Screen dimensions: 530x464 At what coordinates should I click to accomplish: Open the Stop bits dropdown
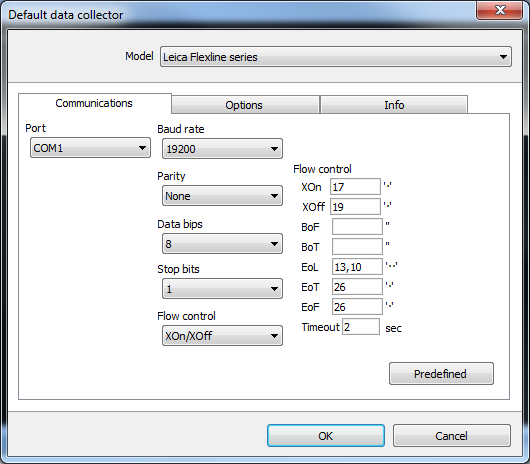(x=222, y=289)
